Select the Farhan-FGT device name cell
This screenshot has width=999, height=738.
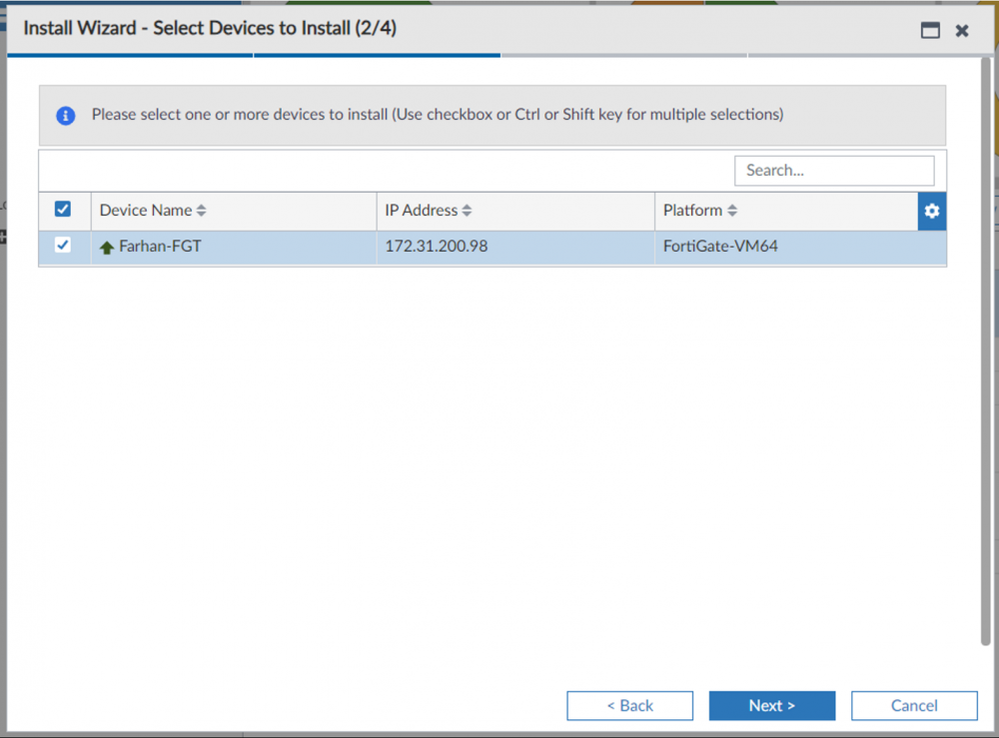click(160, 246)
